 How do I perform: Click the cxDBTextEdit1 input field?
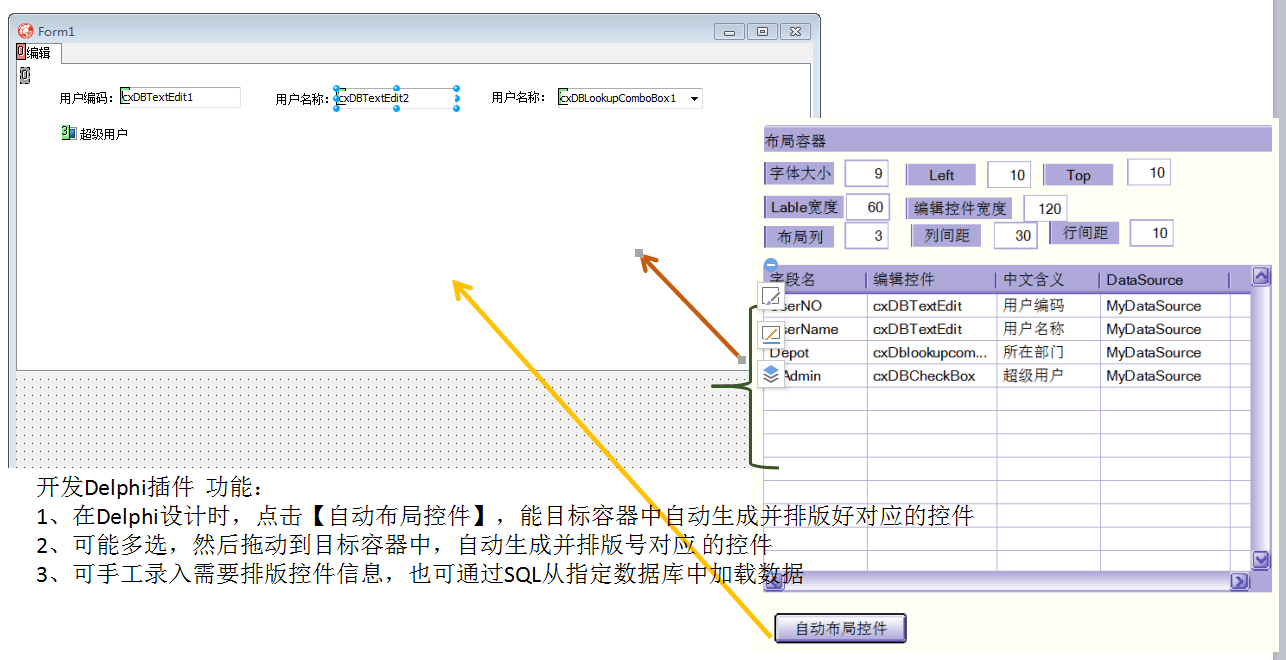click(180, 98)
